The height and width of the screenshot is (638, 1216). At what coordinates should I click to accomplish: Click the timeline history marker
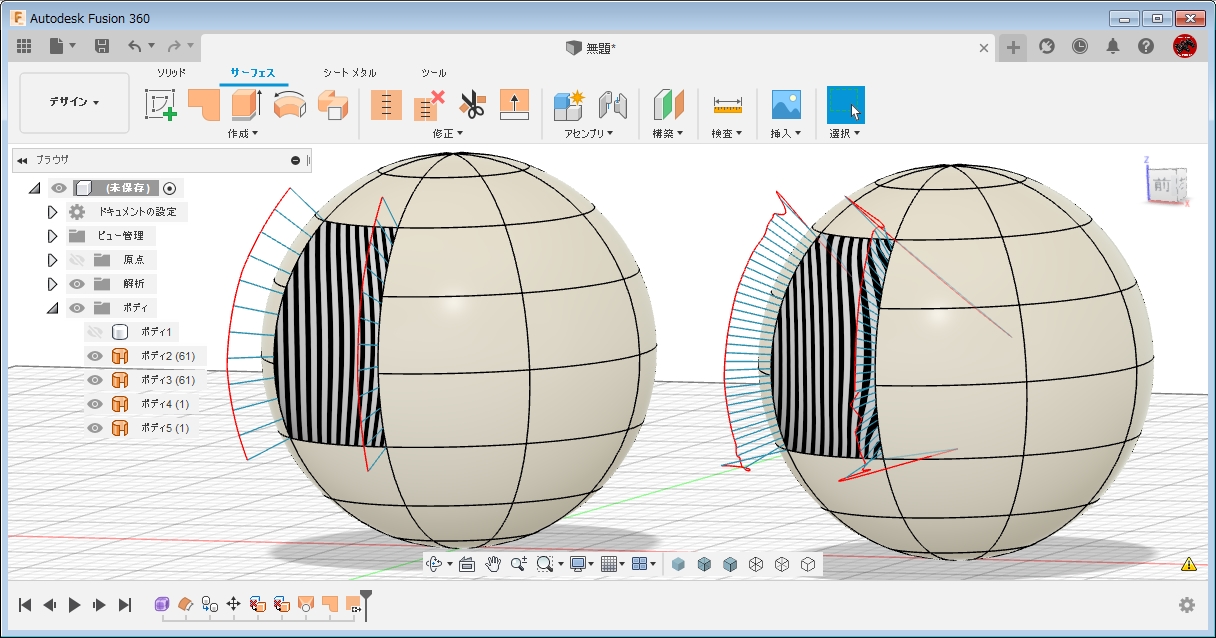[366, 603]
